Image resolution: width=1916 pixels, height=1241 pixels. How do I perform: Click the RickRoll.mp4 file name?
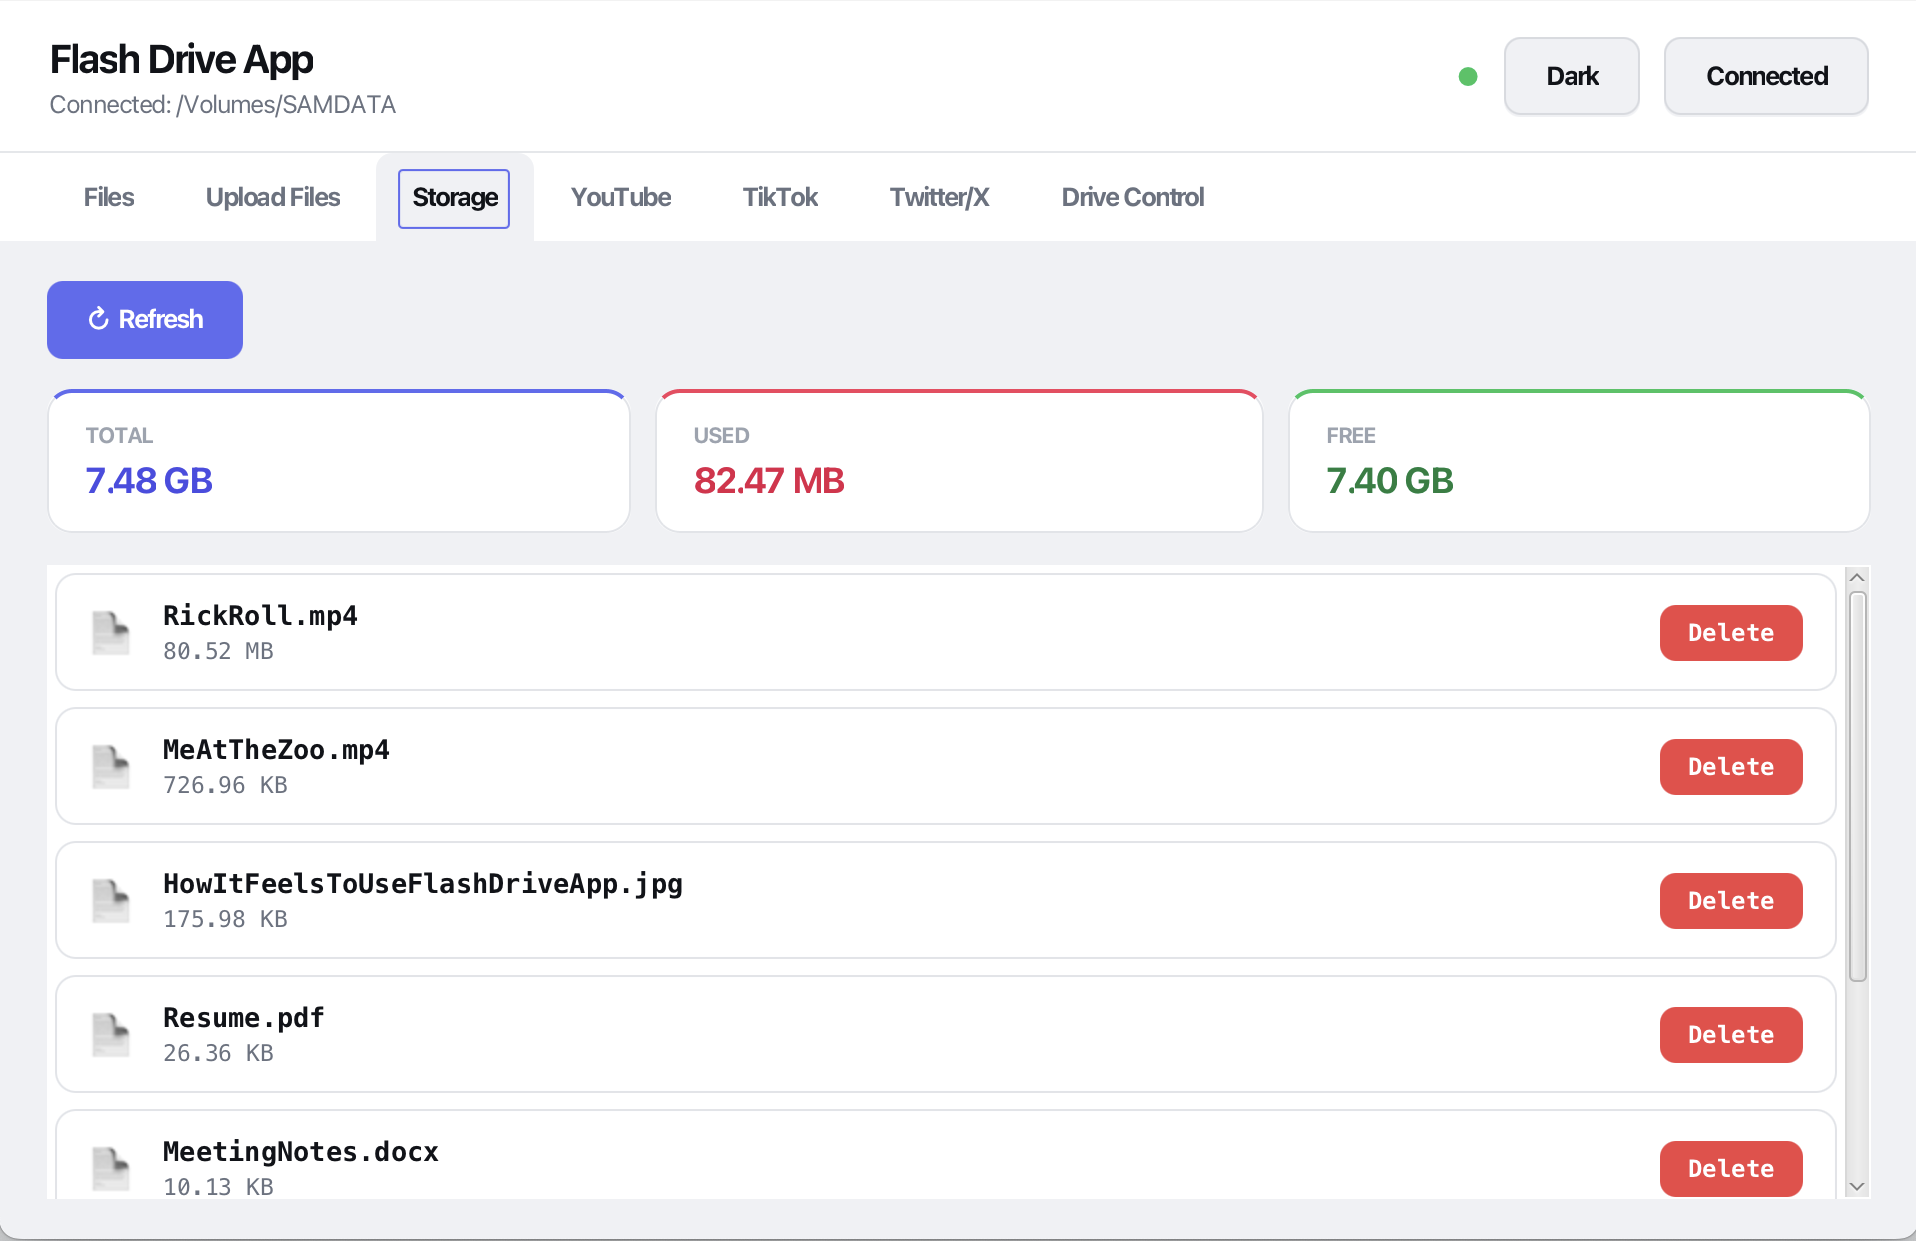(x=260, y=615)
